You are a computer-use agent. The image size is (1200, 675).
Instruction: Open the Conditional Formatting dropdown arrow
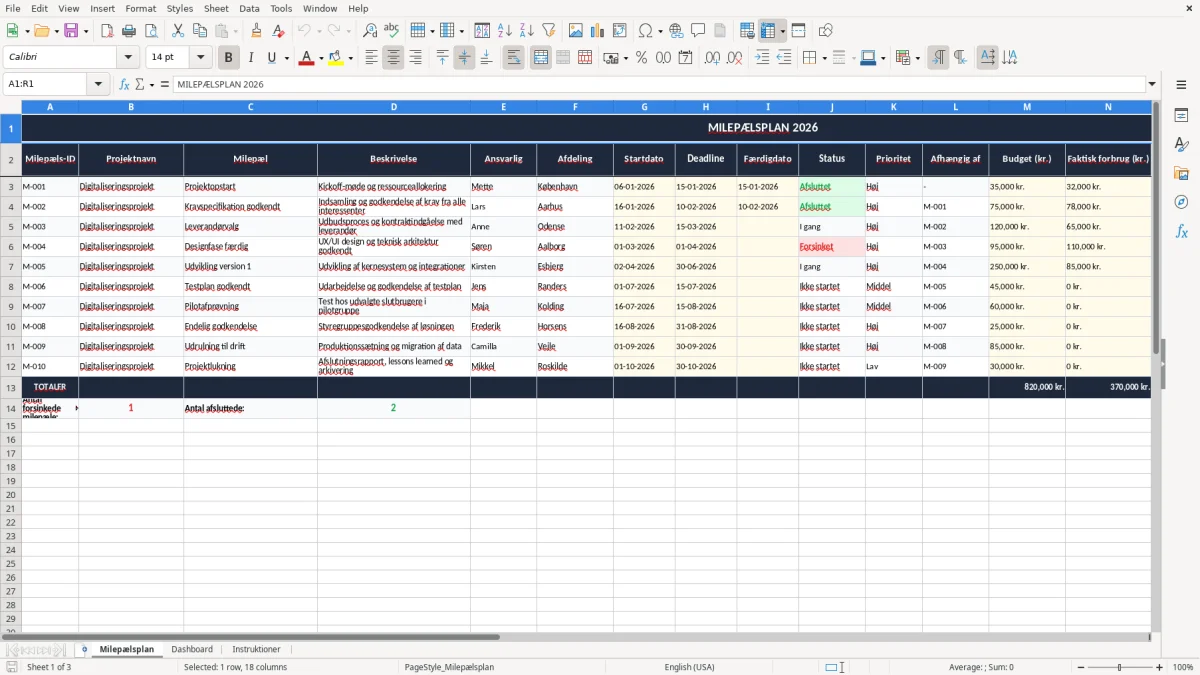click(917, 58)
